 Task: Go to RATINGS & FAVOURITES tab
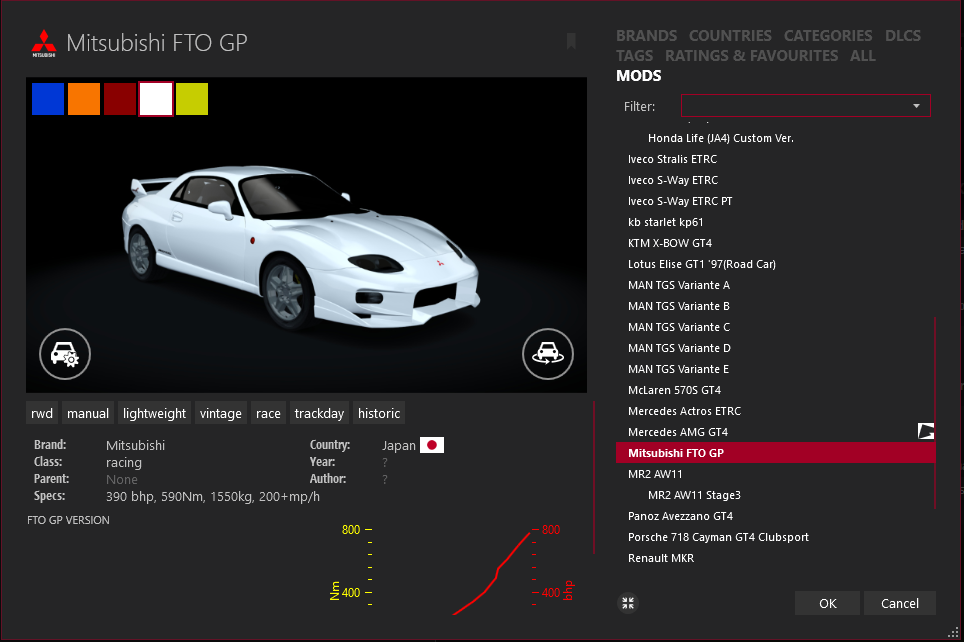(751, 56)
